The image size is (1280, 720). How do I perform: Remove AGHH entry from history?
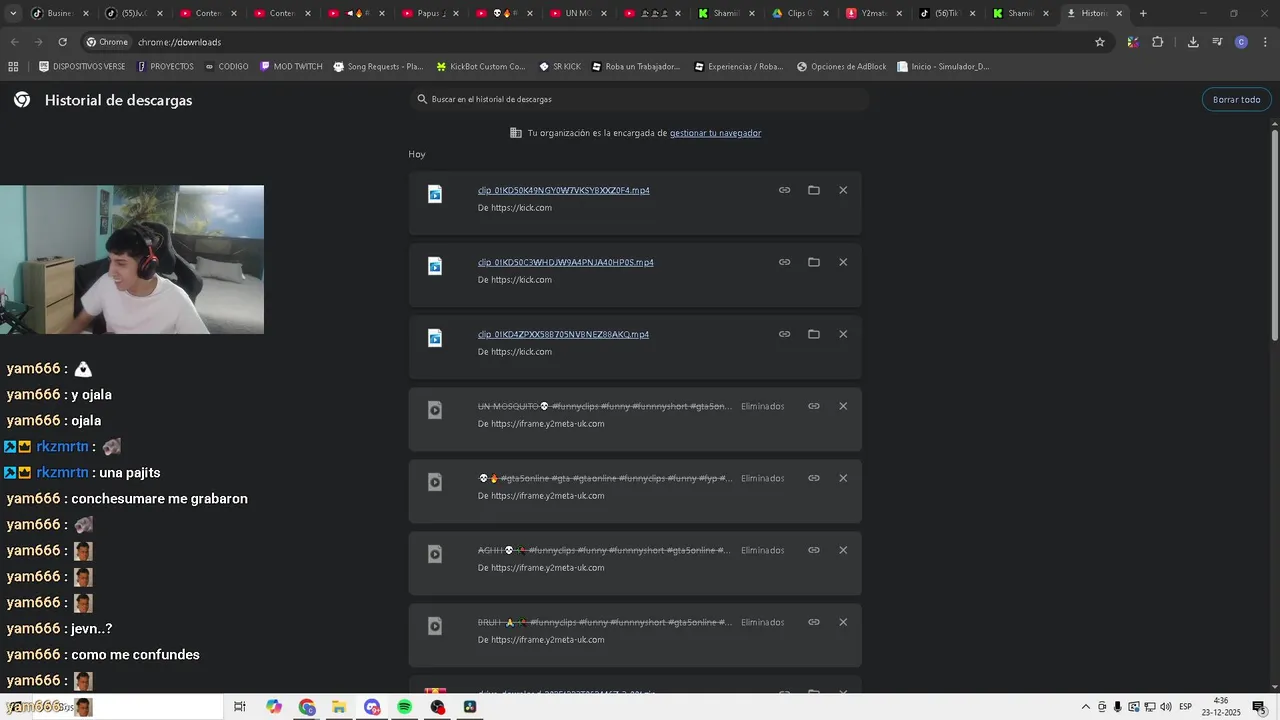click(843, 550)
